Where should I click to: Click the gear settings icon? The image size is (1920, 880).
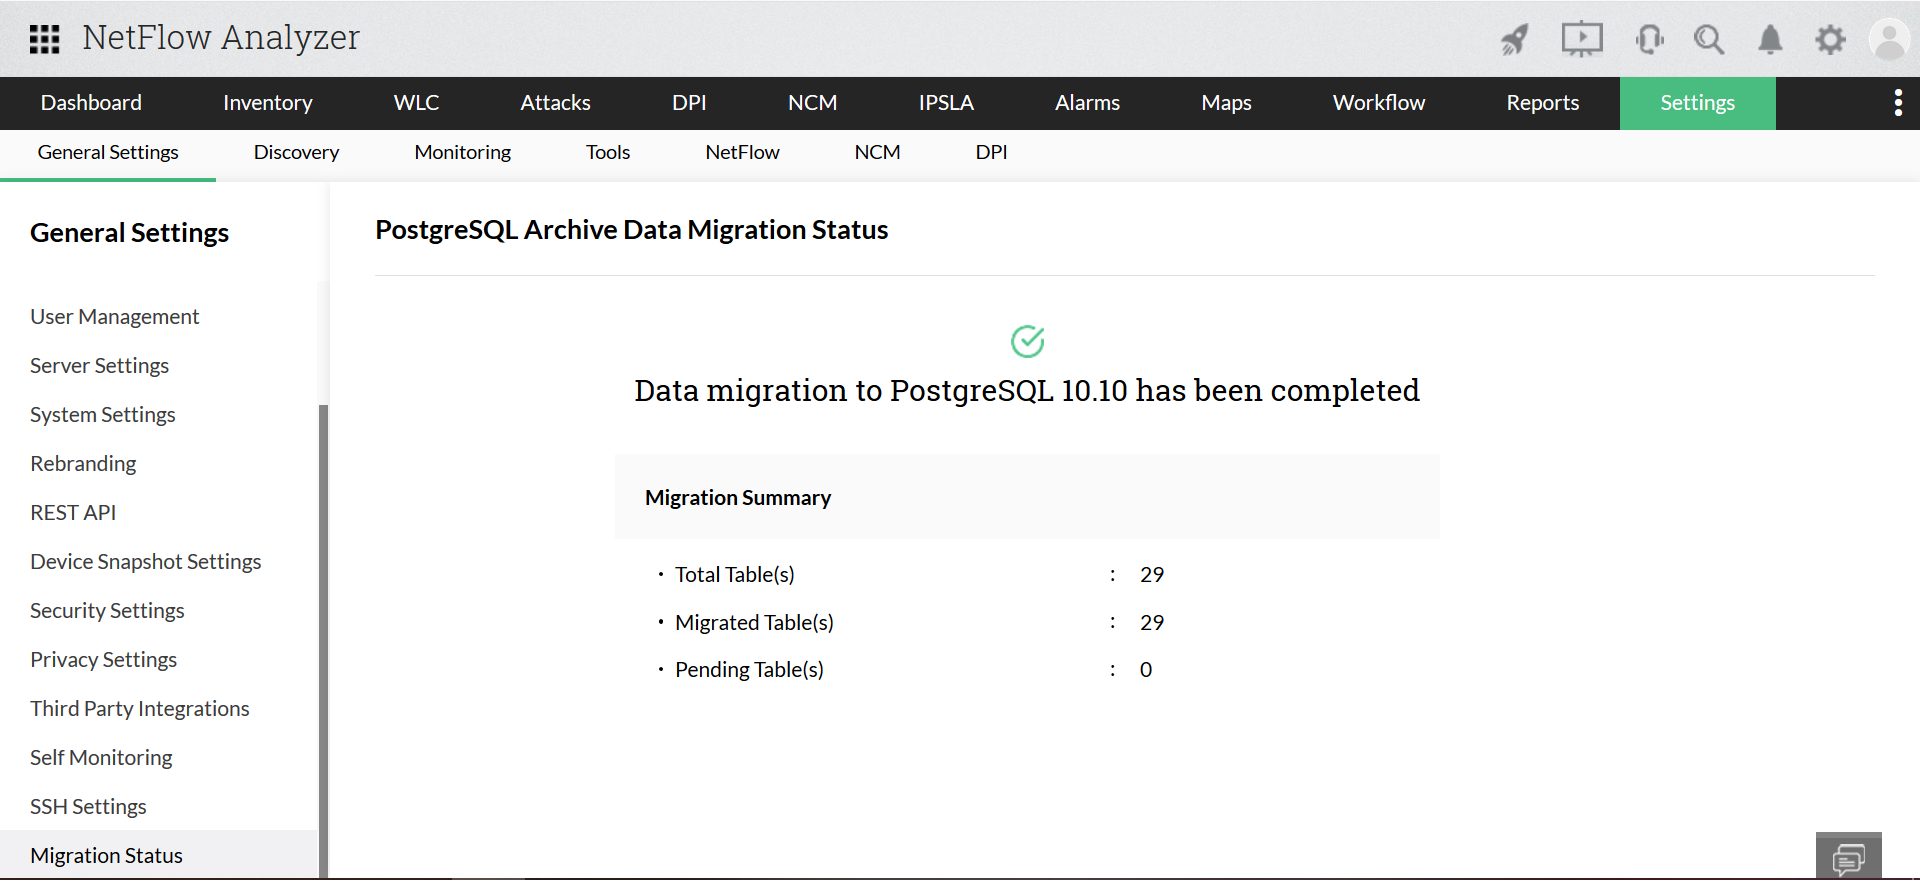tap(1830, 39)
